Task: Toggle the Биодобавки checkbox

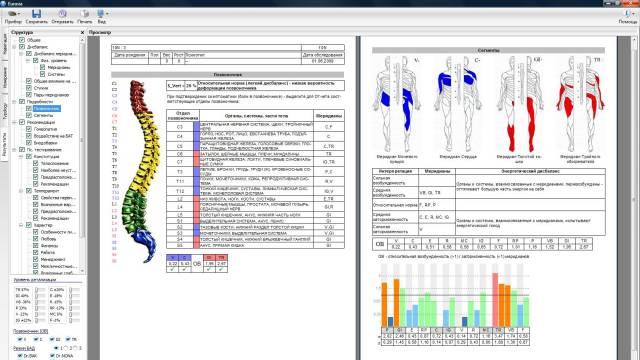Action: (29, 143)
